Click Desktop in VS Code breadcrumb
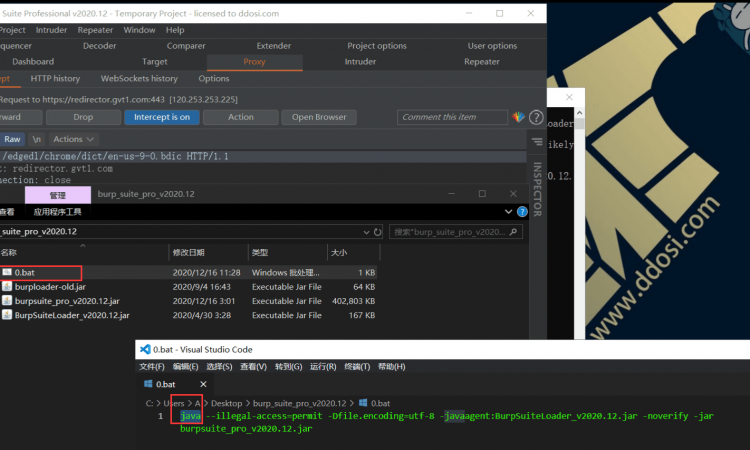This screenshot has width=750, height=450. (227, 403)
